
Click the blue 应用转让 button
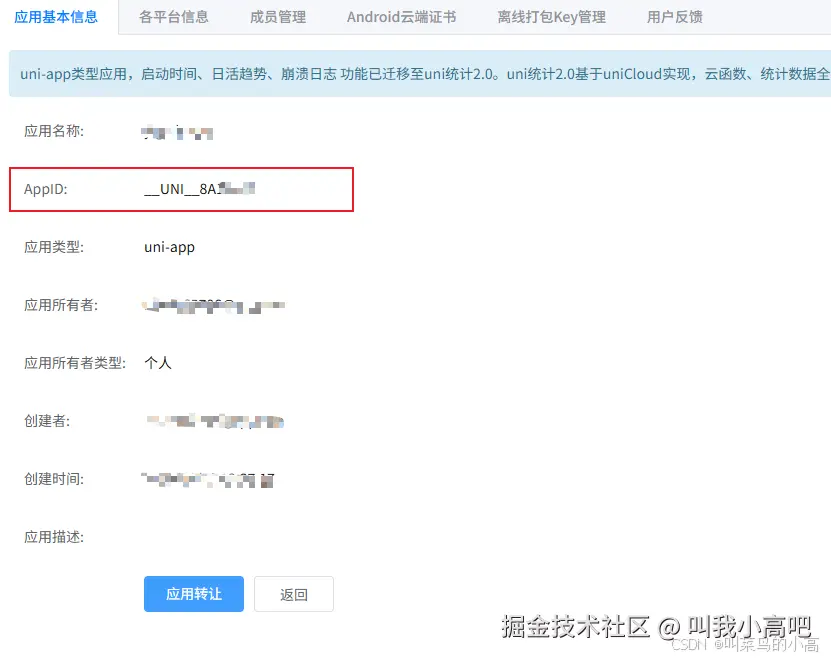click(x=193, y=593)
